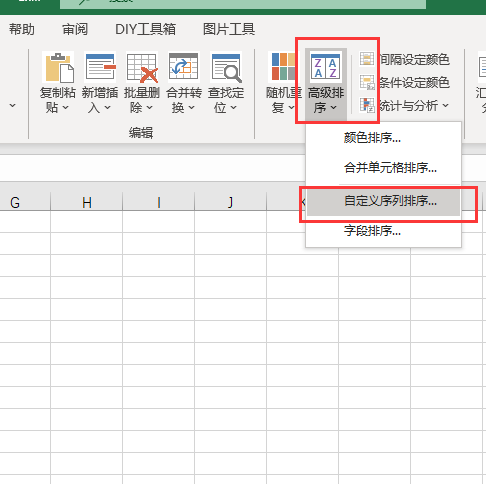Click the 合并转换 icon

click(183, 67)
